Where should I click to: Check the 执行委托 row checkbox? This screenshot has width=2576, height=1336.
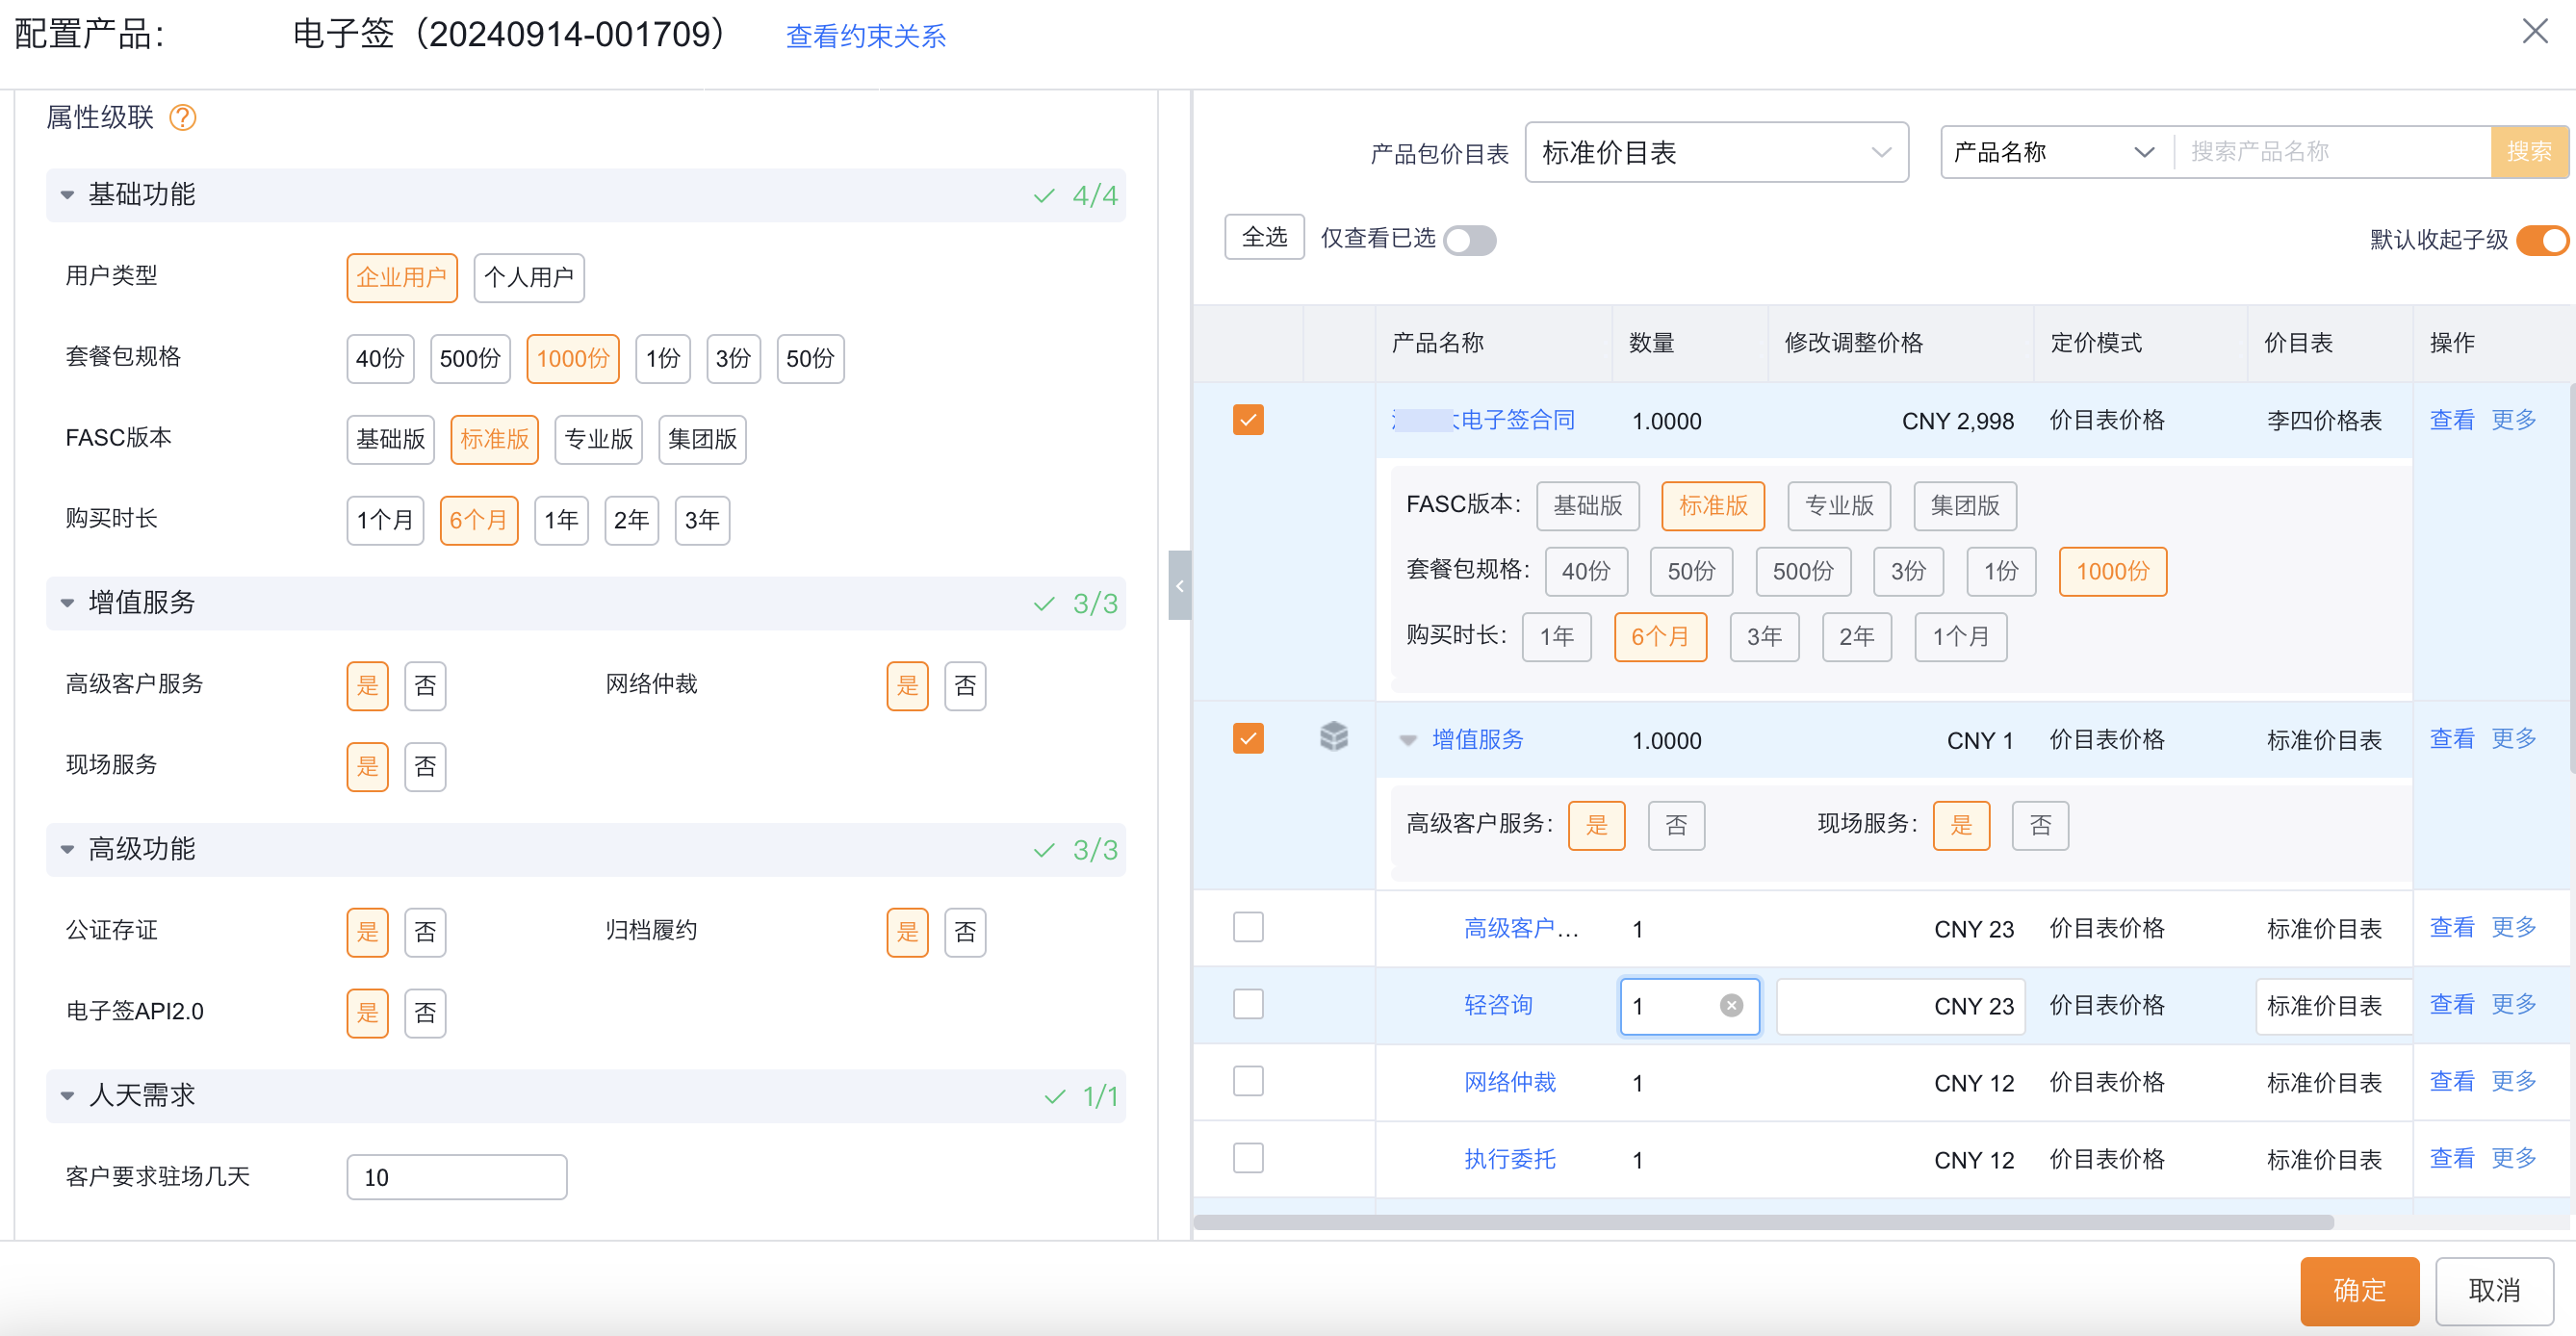click(1248, 1158)
